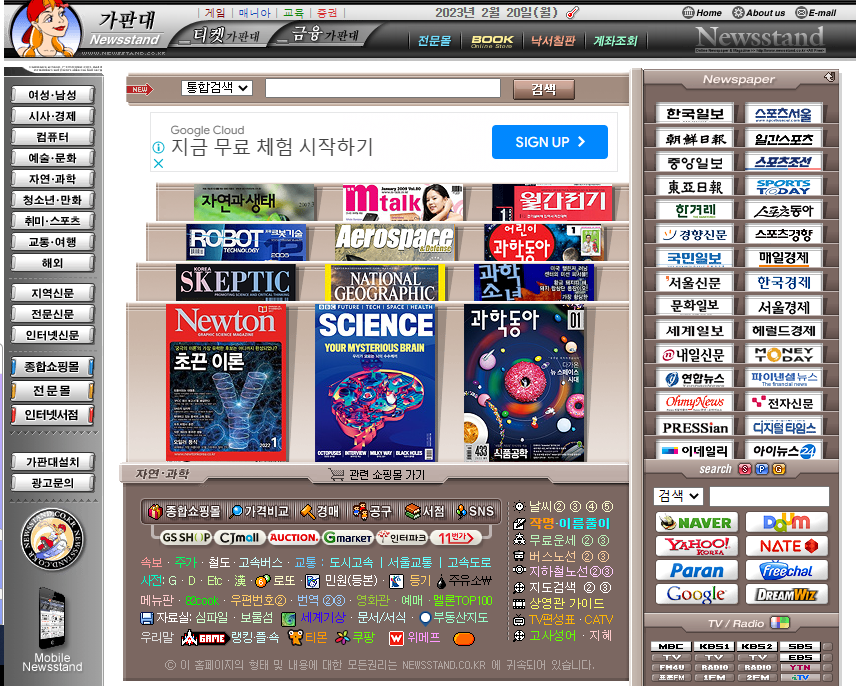The image size is (856, 686).
Task: Click the collapse icon in Newspaper header
Action: tap(830, 77)
